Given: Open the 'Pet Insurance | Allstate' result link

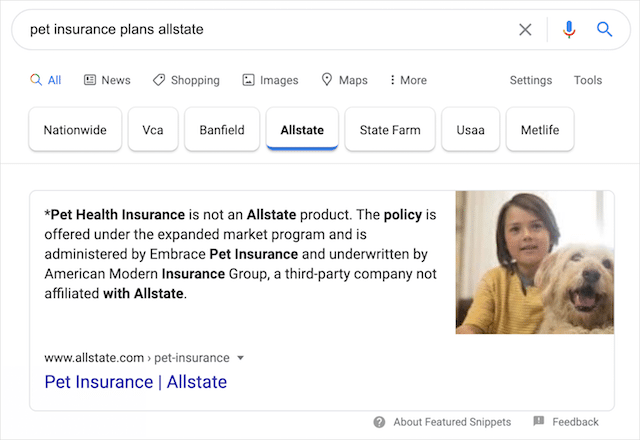Looking at the screenshot, I should (x=136, y=382).
